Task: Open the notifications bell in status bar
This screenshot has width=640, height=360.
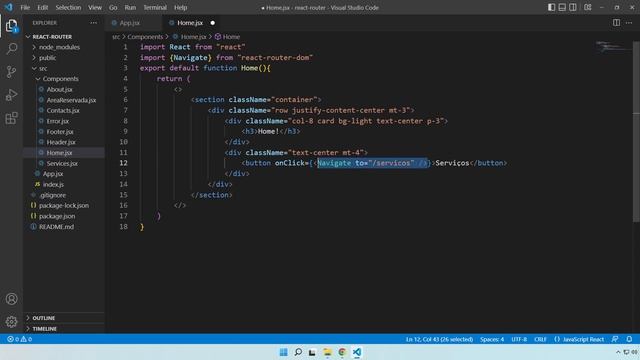Action: pyautogui.click(x=629, y=339)
